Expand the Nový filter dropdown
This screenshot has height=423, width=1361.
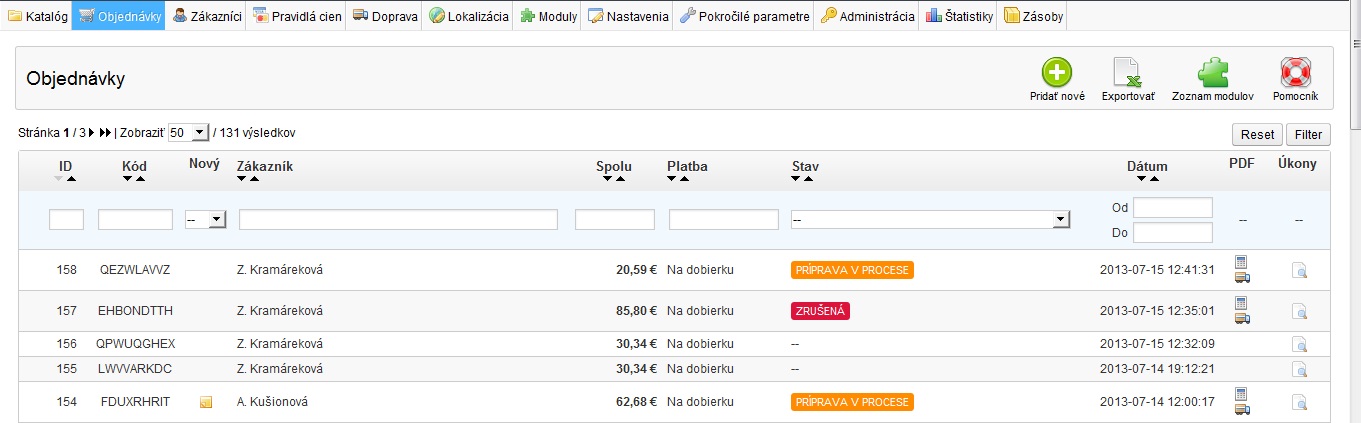coord(206,220)
